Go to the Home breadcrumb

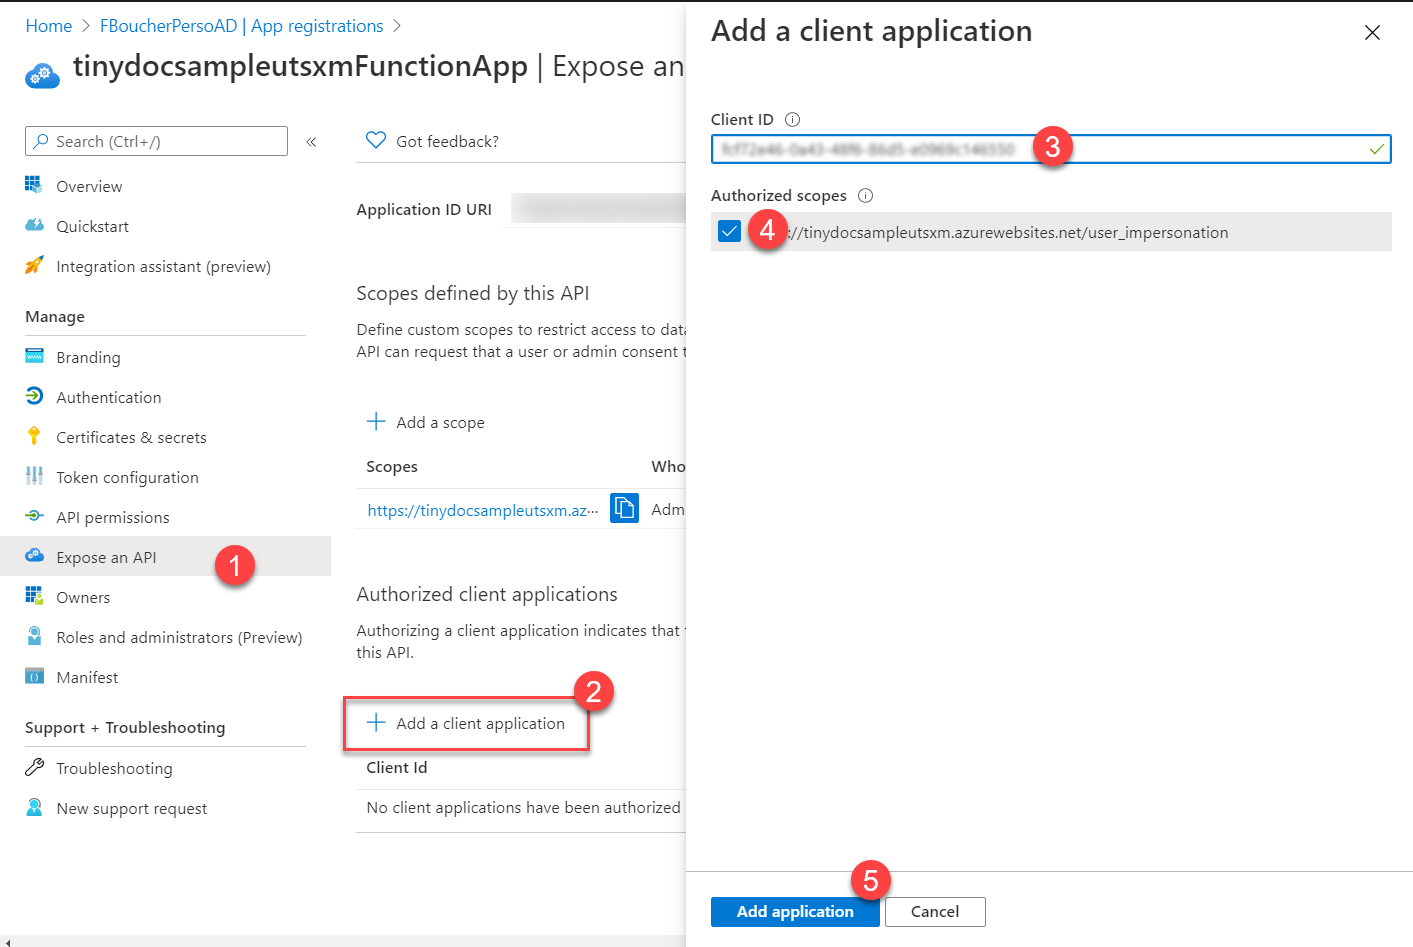coord(49,26)
